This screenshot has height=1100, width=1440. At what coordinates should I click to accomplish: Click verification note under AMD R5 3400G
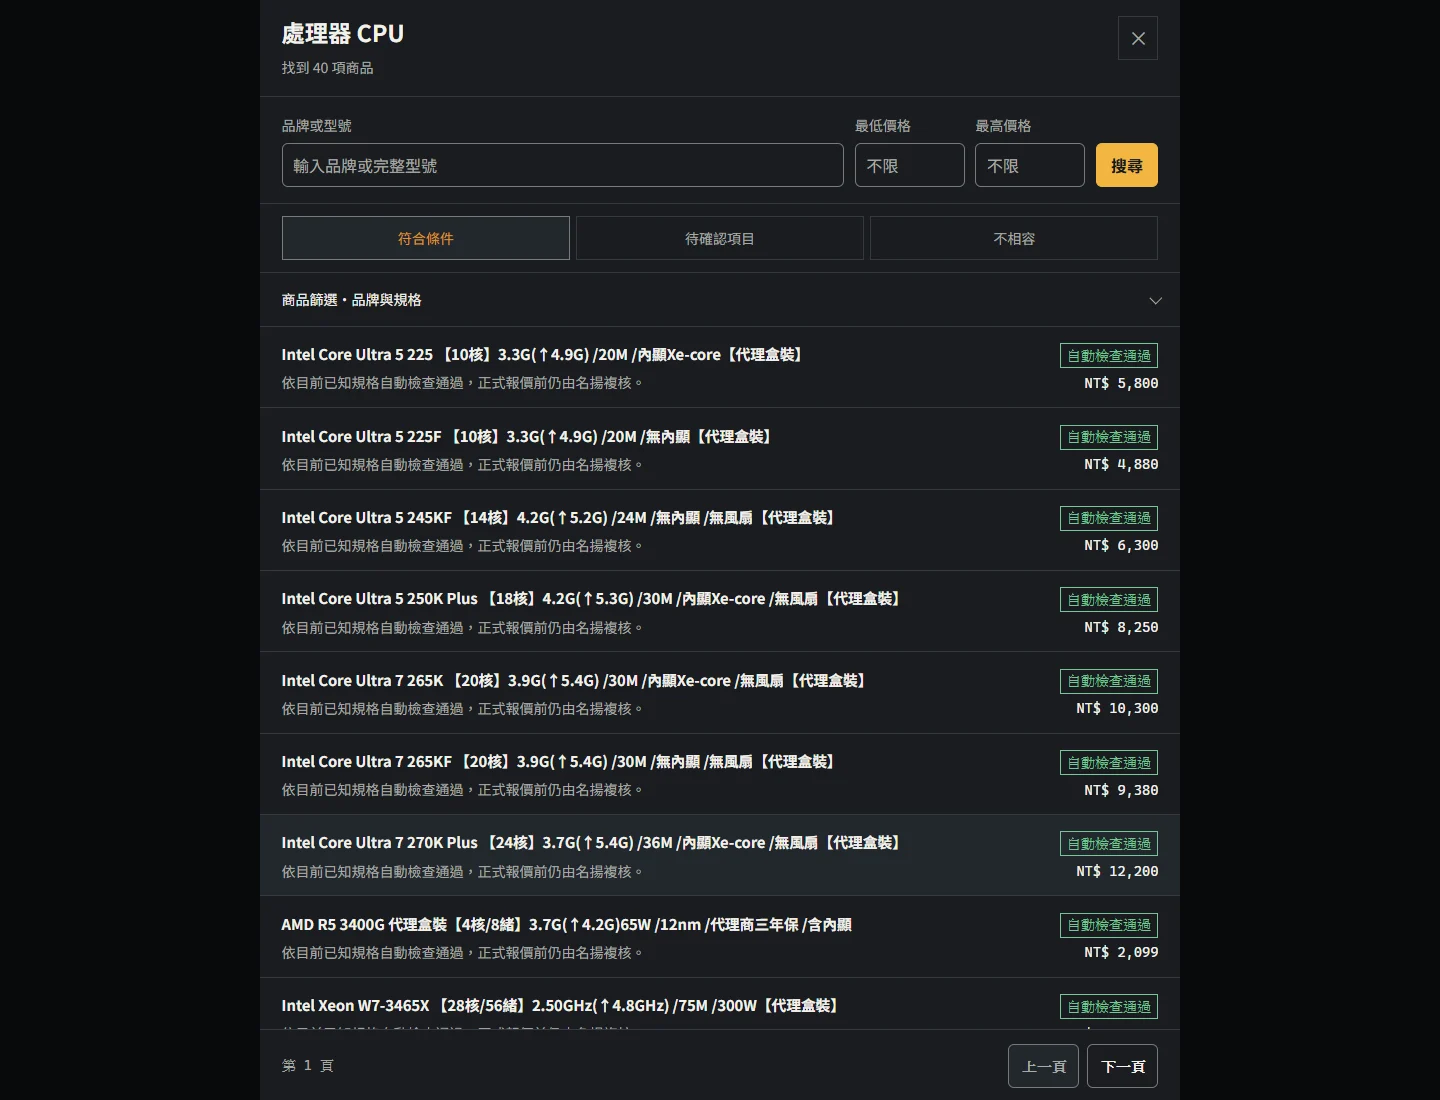tap(462, 953)
